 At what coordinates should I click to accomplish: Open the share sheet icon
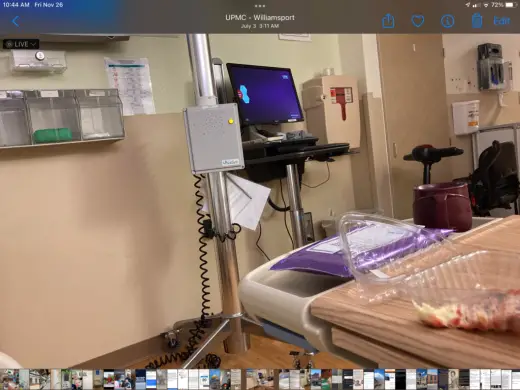click(x=388, y=21)
